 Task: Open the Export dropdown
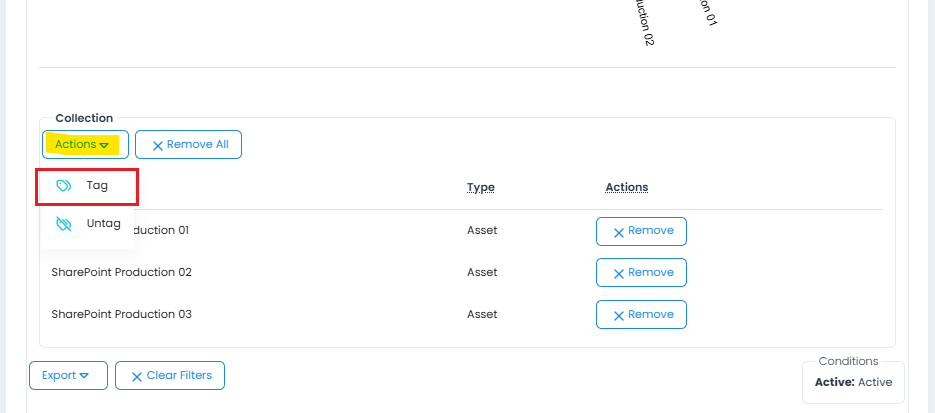pyautogui.click(x=66, y=376)
